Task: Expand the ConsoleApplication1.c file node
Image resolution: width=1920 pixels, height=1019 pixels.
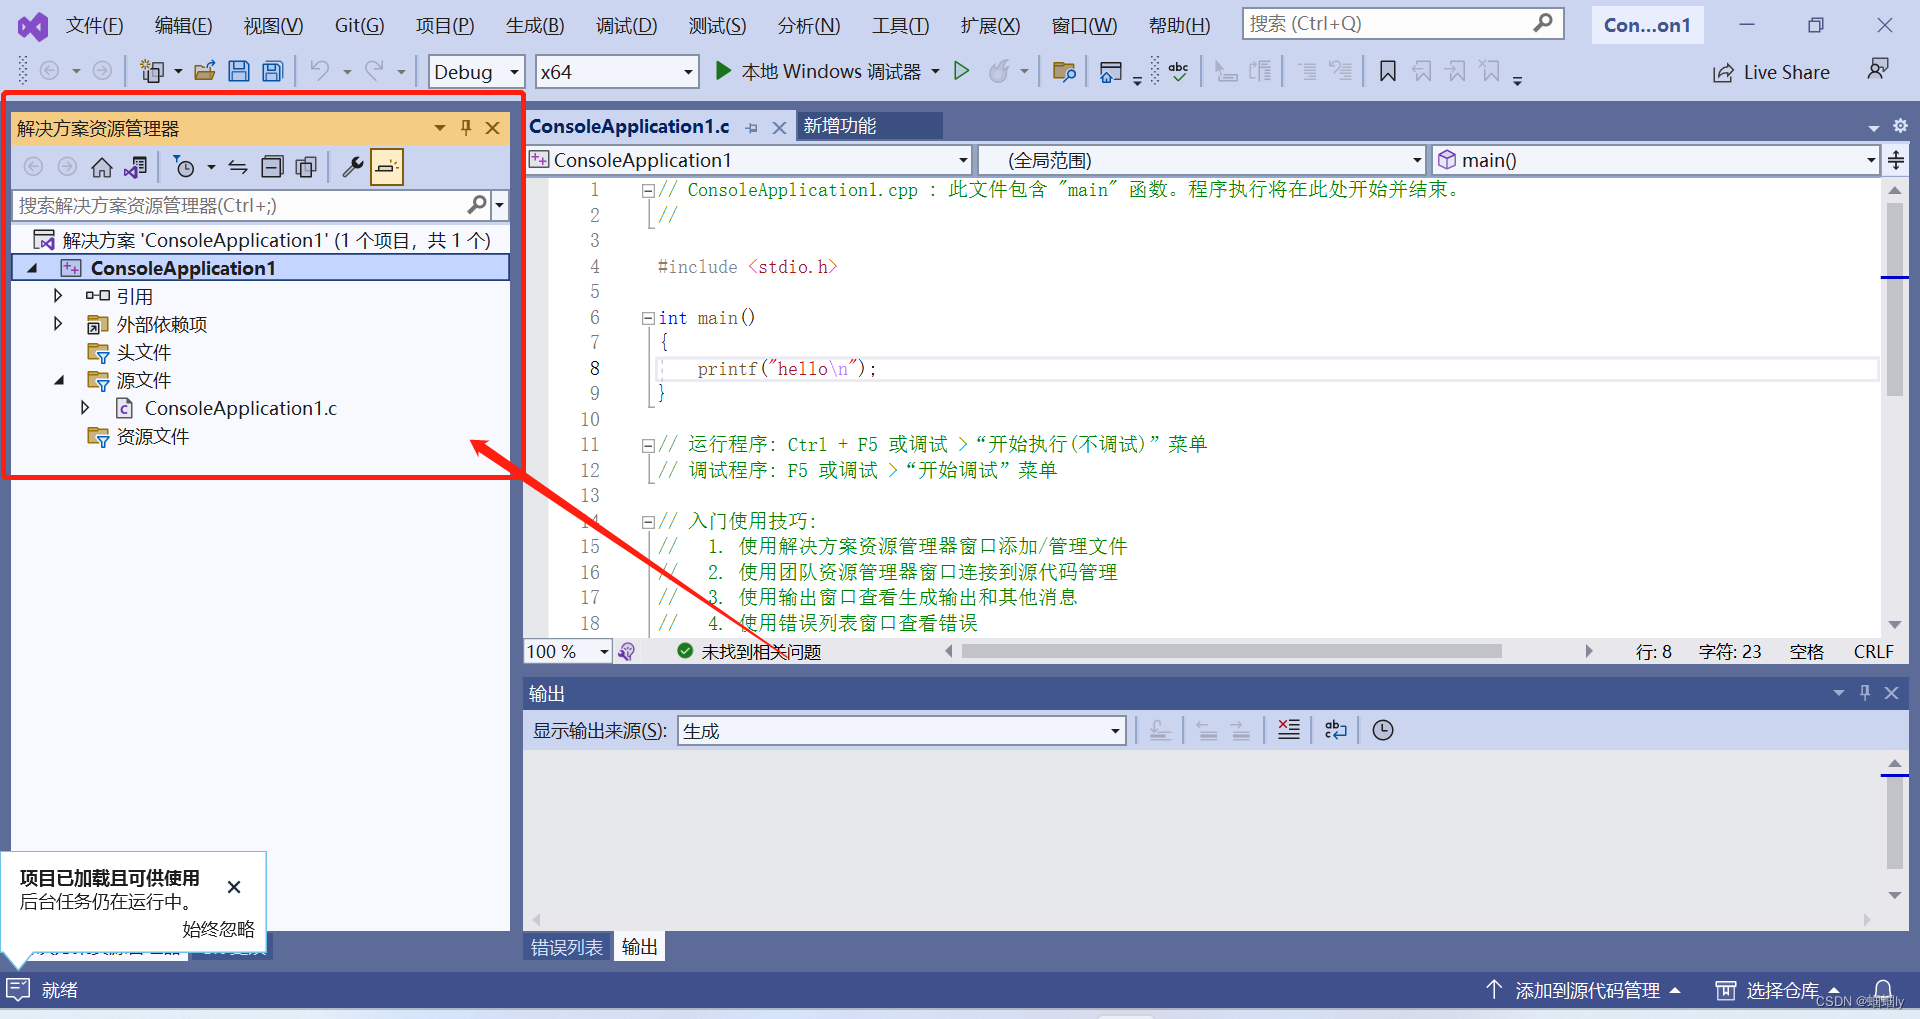Action: (x=85, y=408)
